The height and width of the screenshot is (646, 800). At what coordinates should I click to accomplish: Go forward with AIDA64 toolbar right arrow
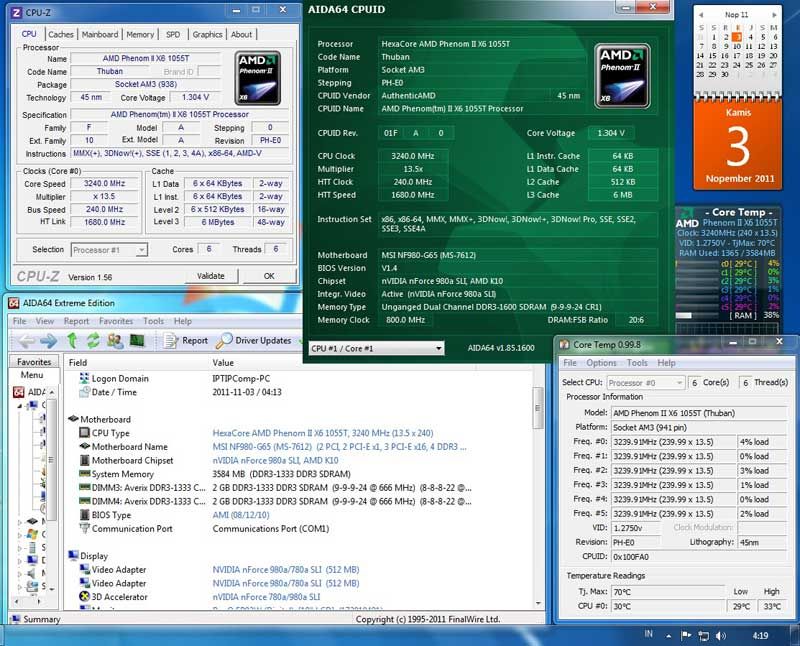coord(48,340)
